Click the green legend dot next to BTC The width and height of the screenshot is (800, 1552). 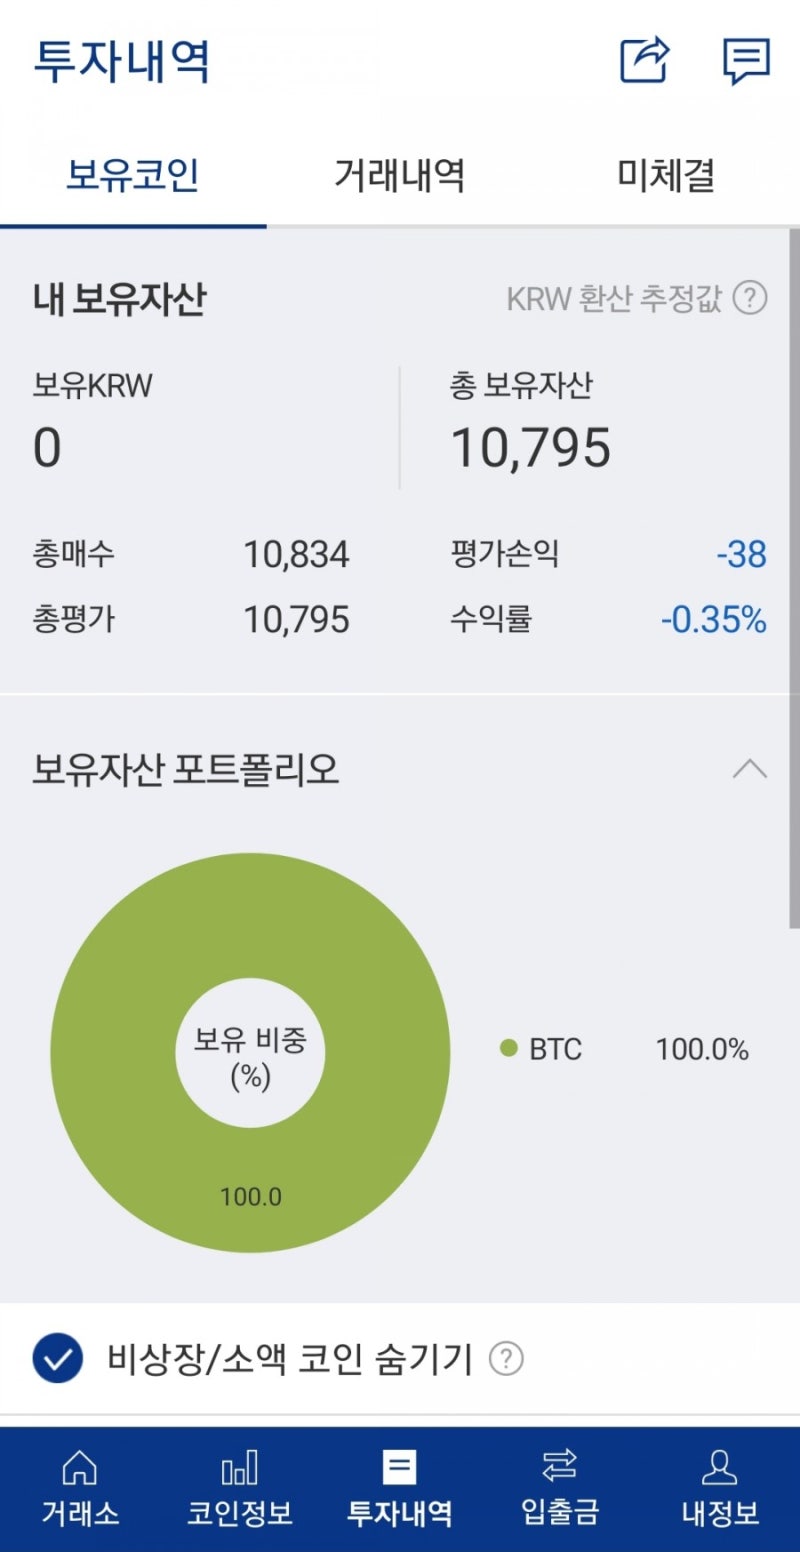click(x=509, y=1049)
